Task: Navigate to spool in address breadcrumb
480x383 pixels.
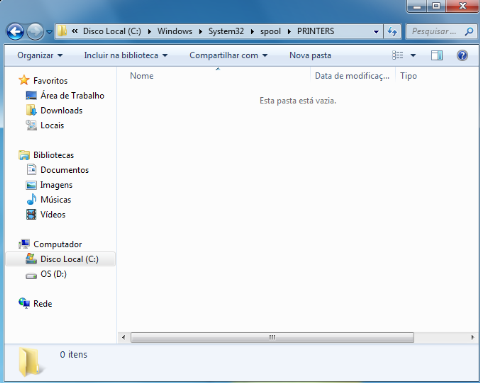Action: [270, 31]
